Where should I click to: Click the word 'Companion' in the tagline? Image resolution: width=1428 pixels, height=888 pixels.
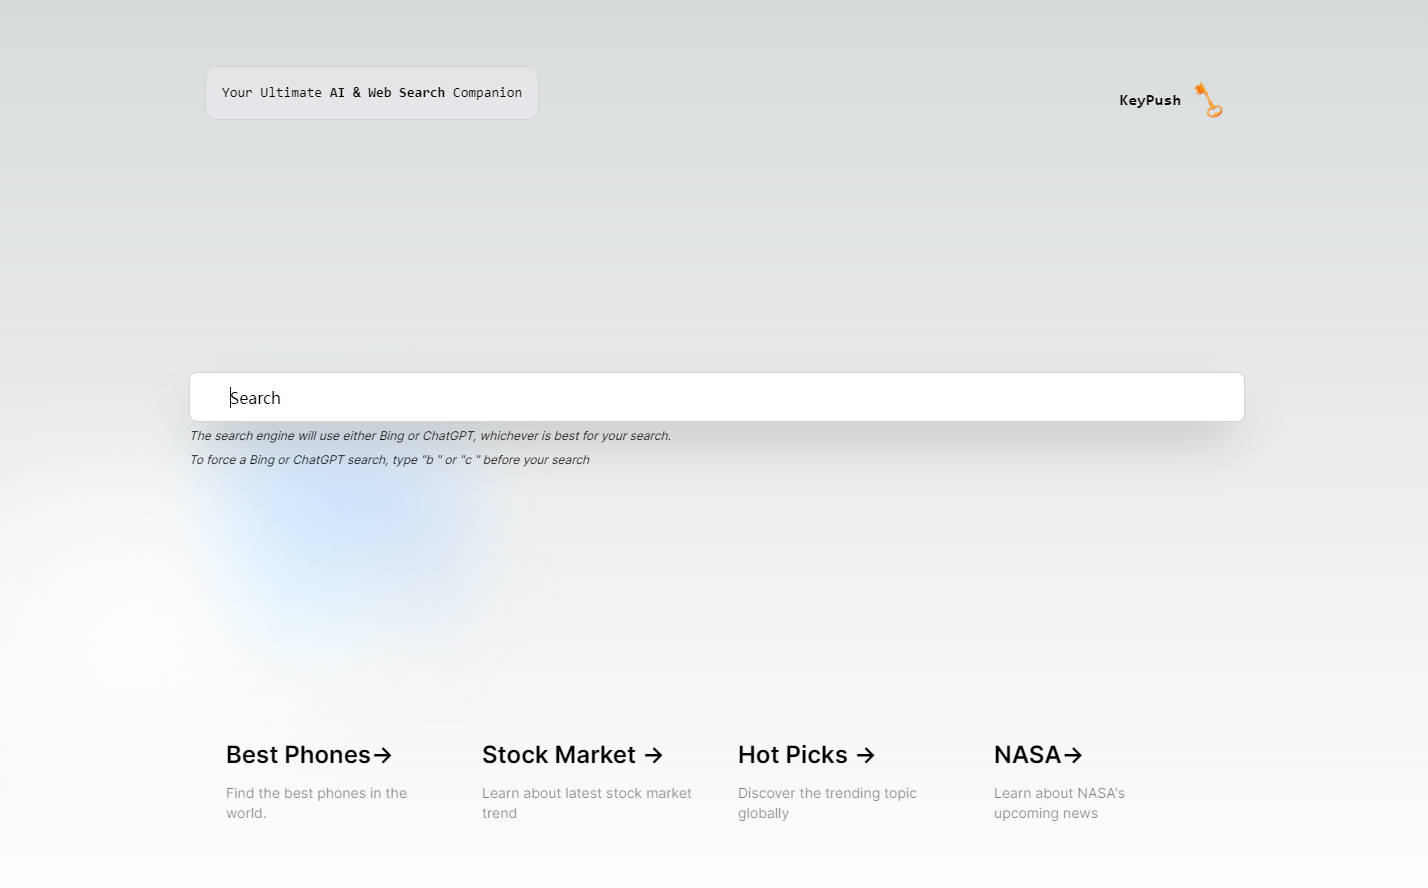tap(487, 93)
